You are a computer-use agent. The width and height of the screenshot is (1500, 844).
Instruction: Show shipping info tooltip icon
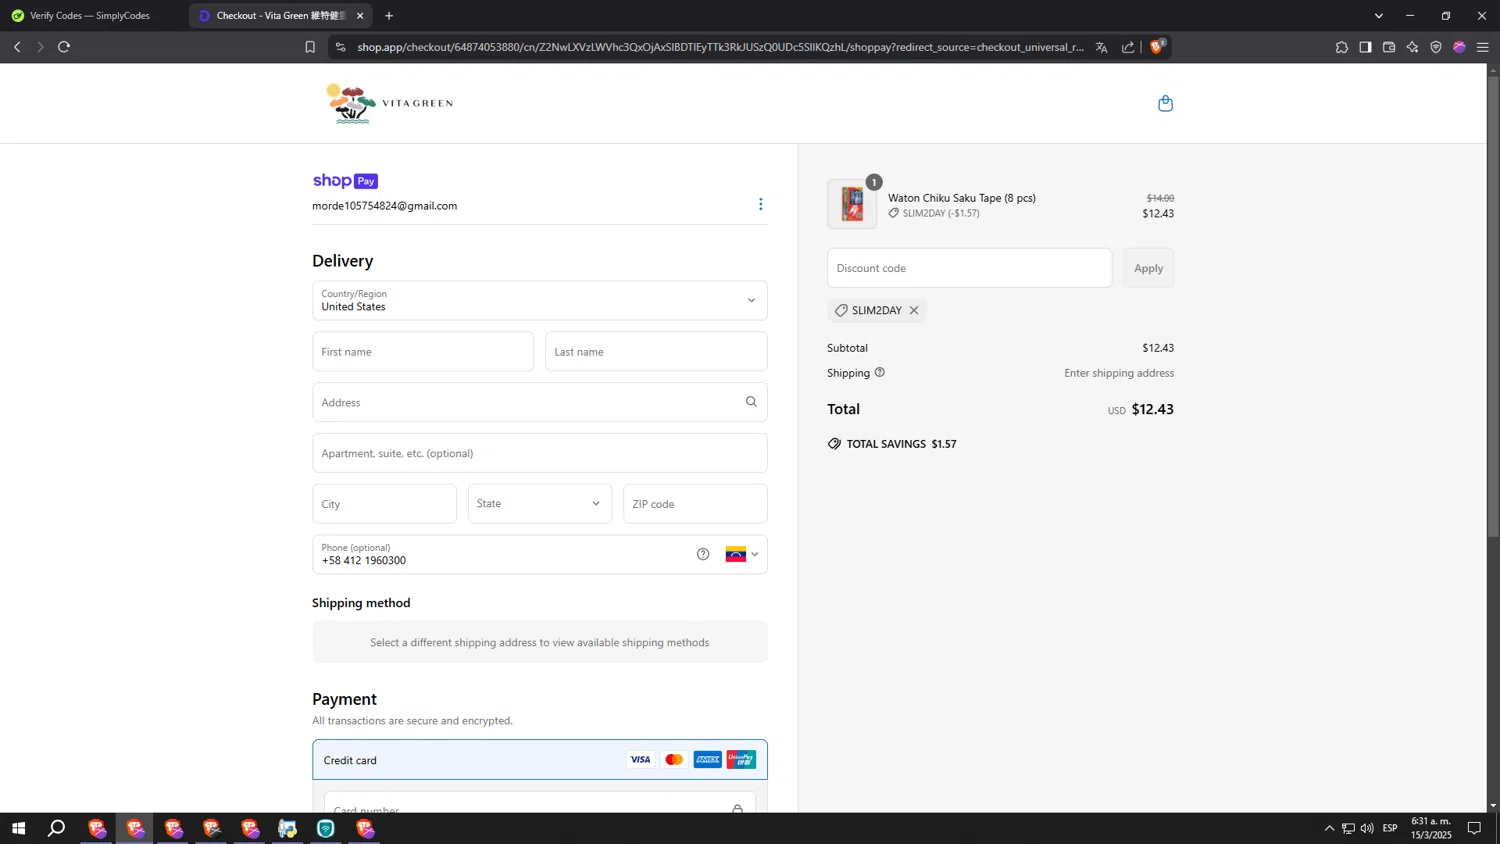pos(880,372)
